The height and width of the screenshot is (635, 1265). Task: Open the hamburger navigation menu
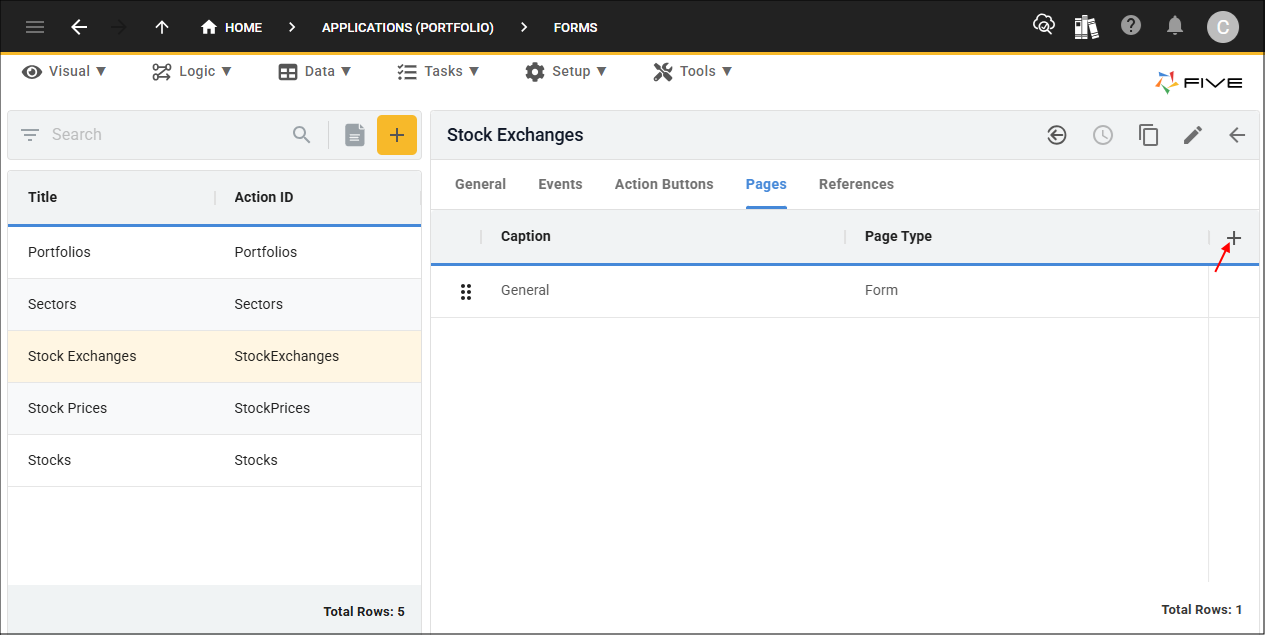[x=35, y=27]
